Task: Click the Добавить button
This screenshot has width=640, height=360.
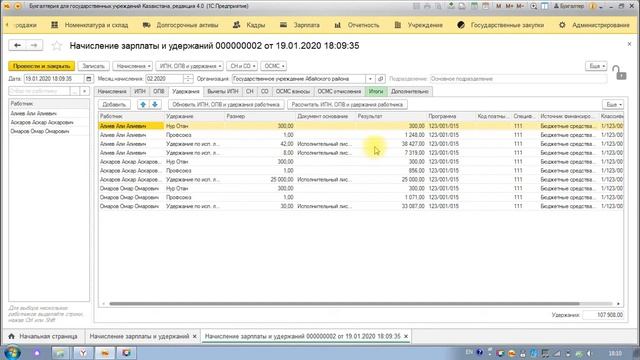Action: pos(114,104)
